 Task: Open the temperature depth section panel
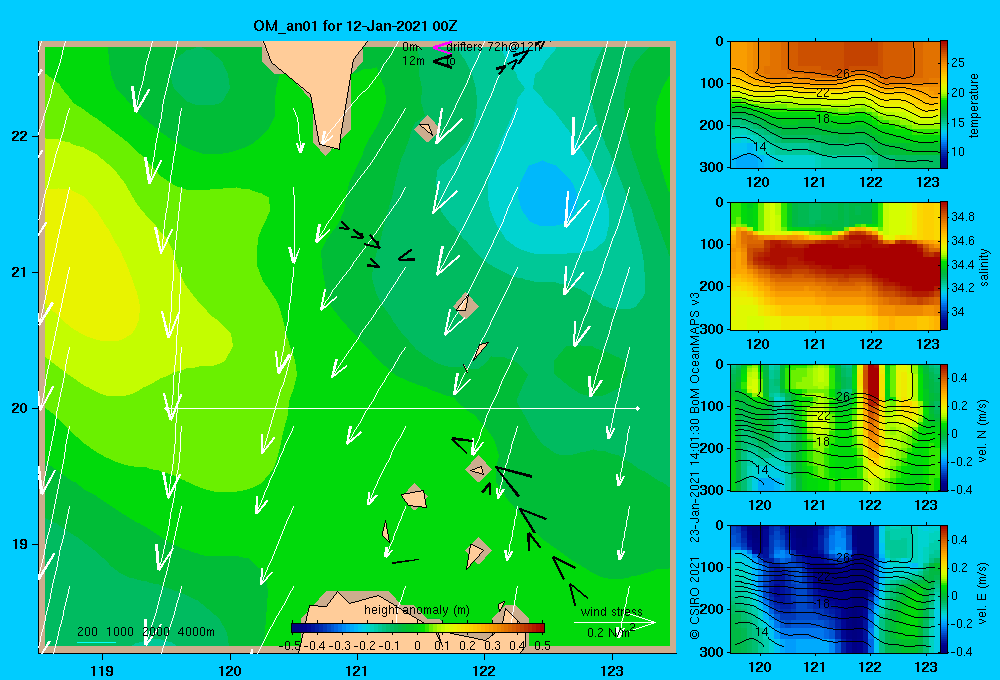(835, 105)
